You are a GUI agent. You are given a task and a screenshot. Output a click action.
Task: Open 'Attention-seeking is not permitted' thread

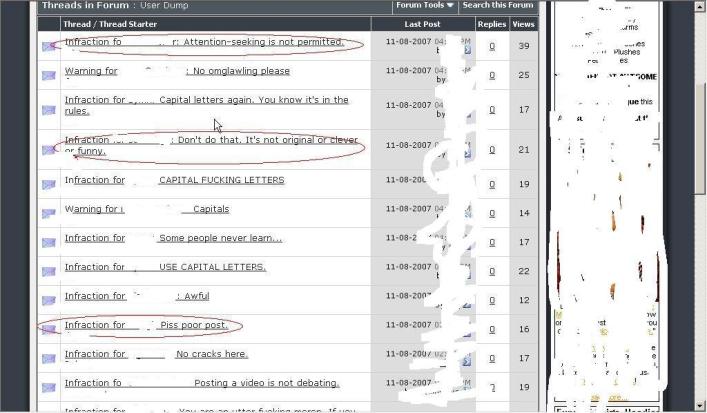click(264, 42)
